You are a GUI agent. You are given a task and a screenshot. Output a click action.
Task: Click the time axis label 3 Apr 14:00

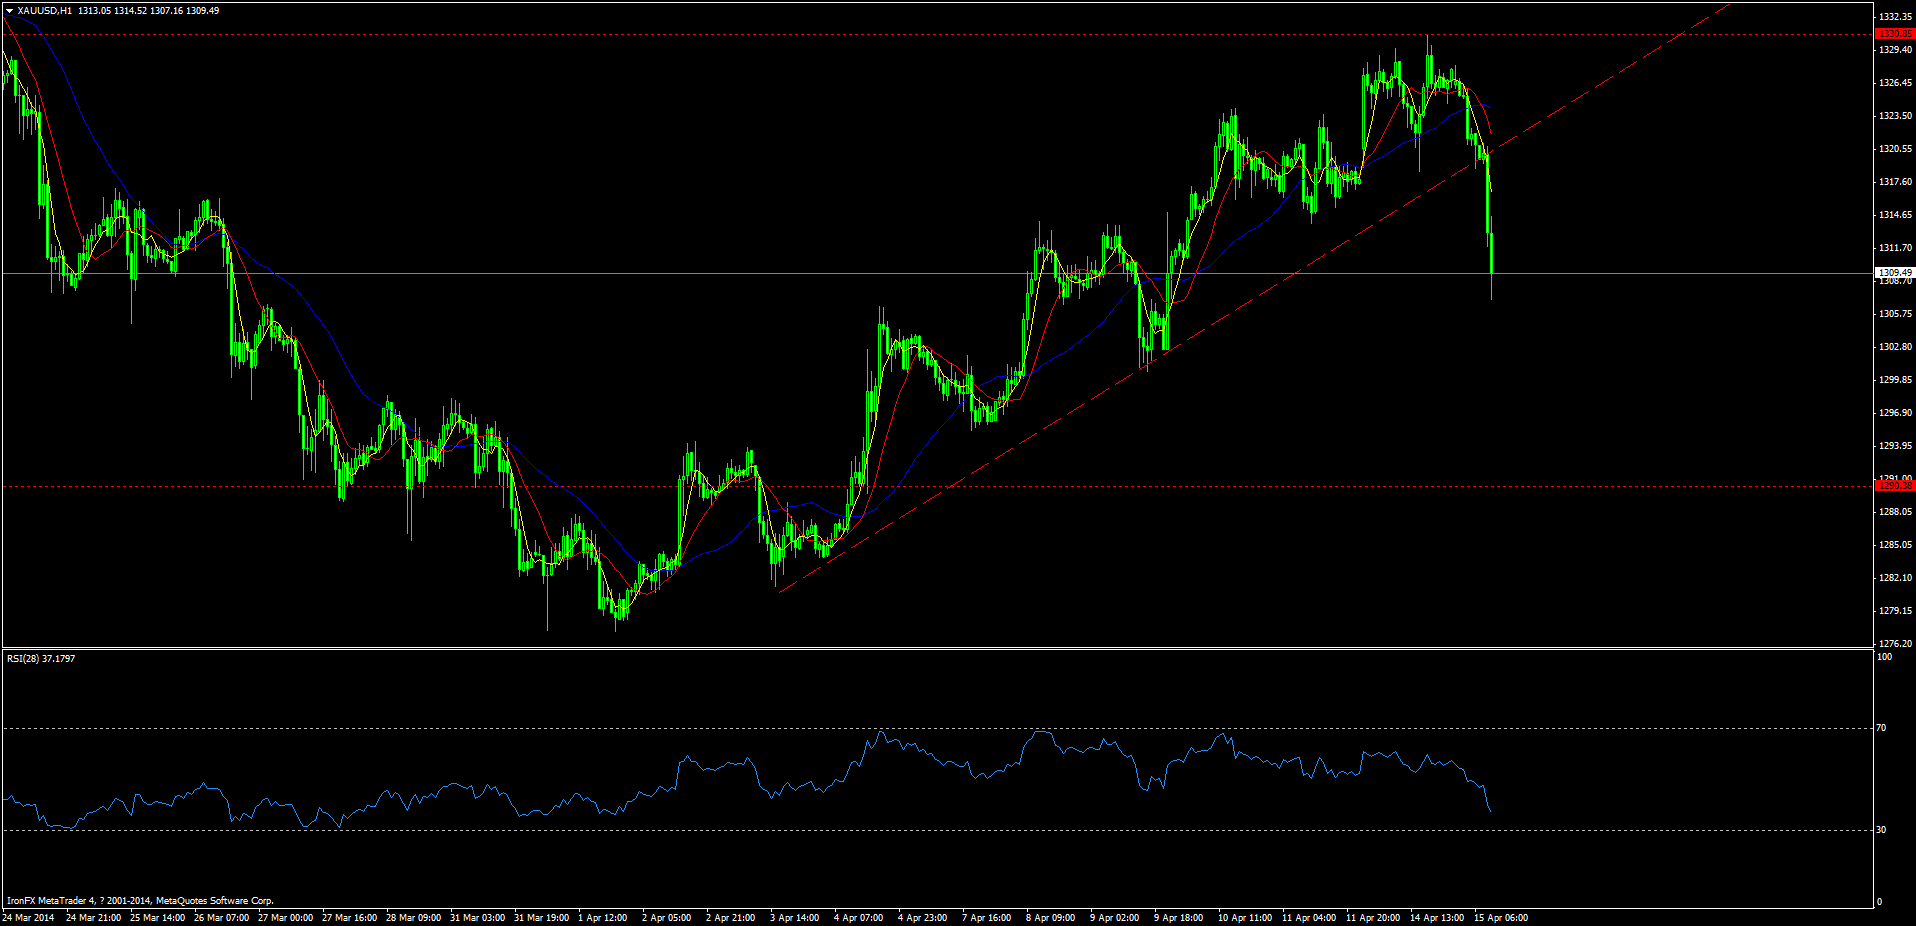(x=795, y=918)
